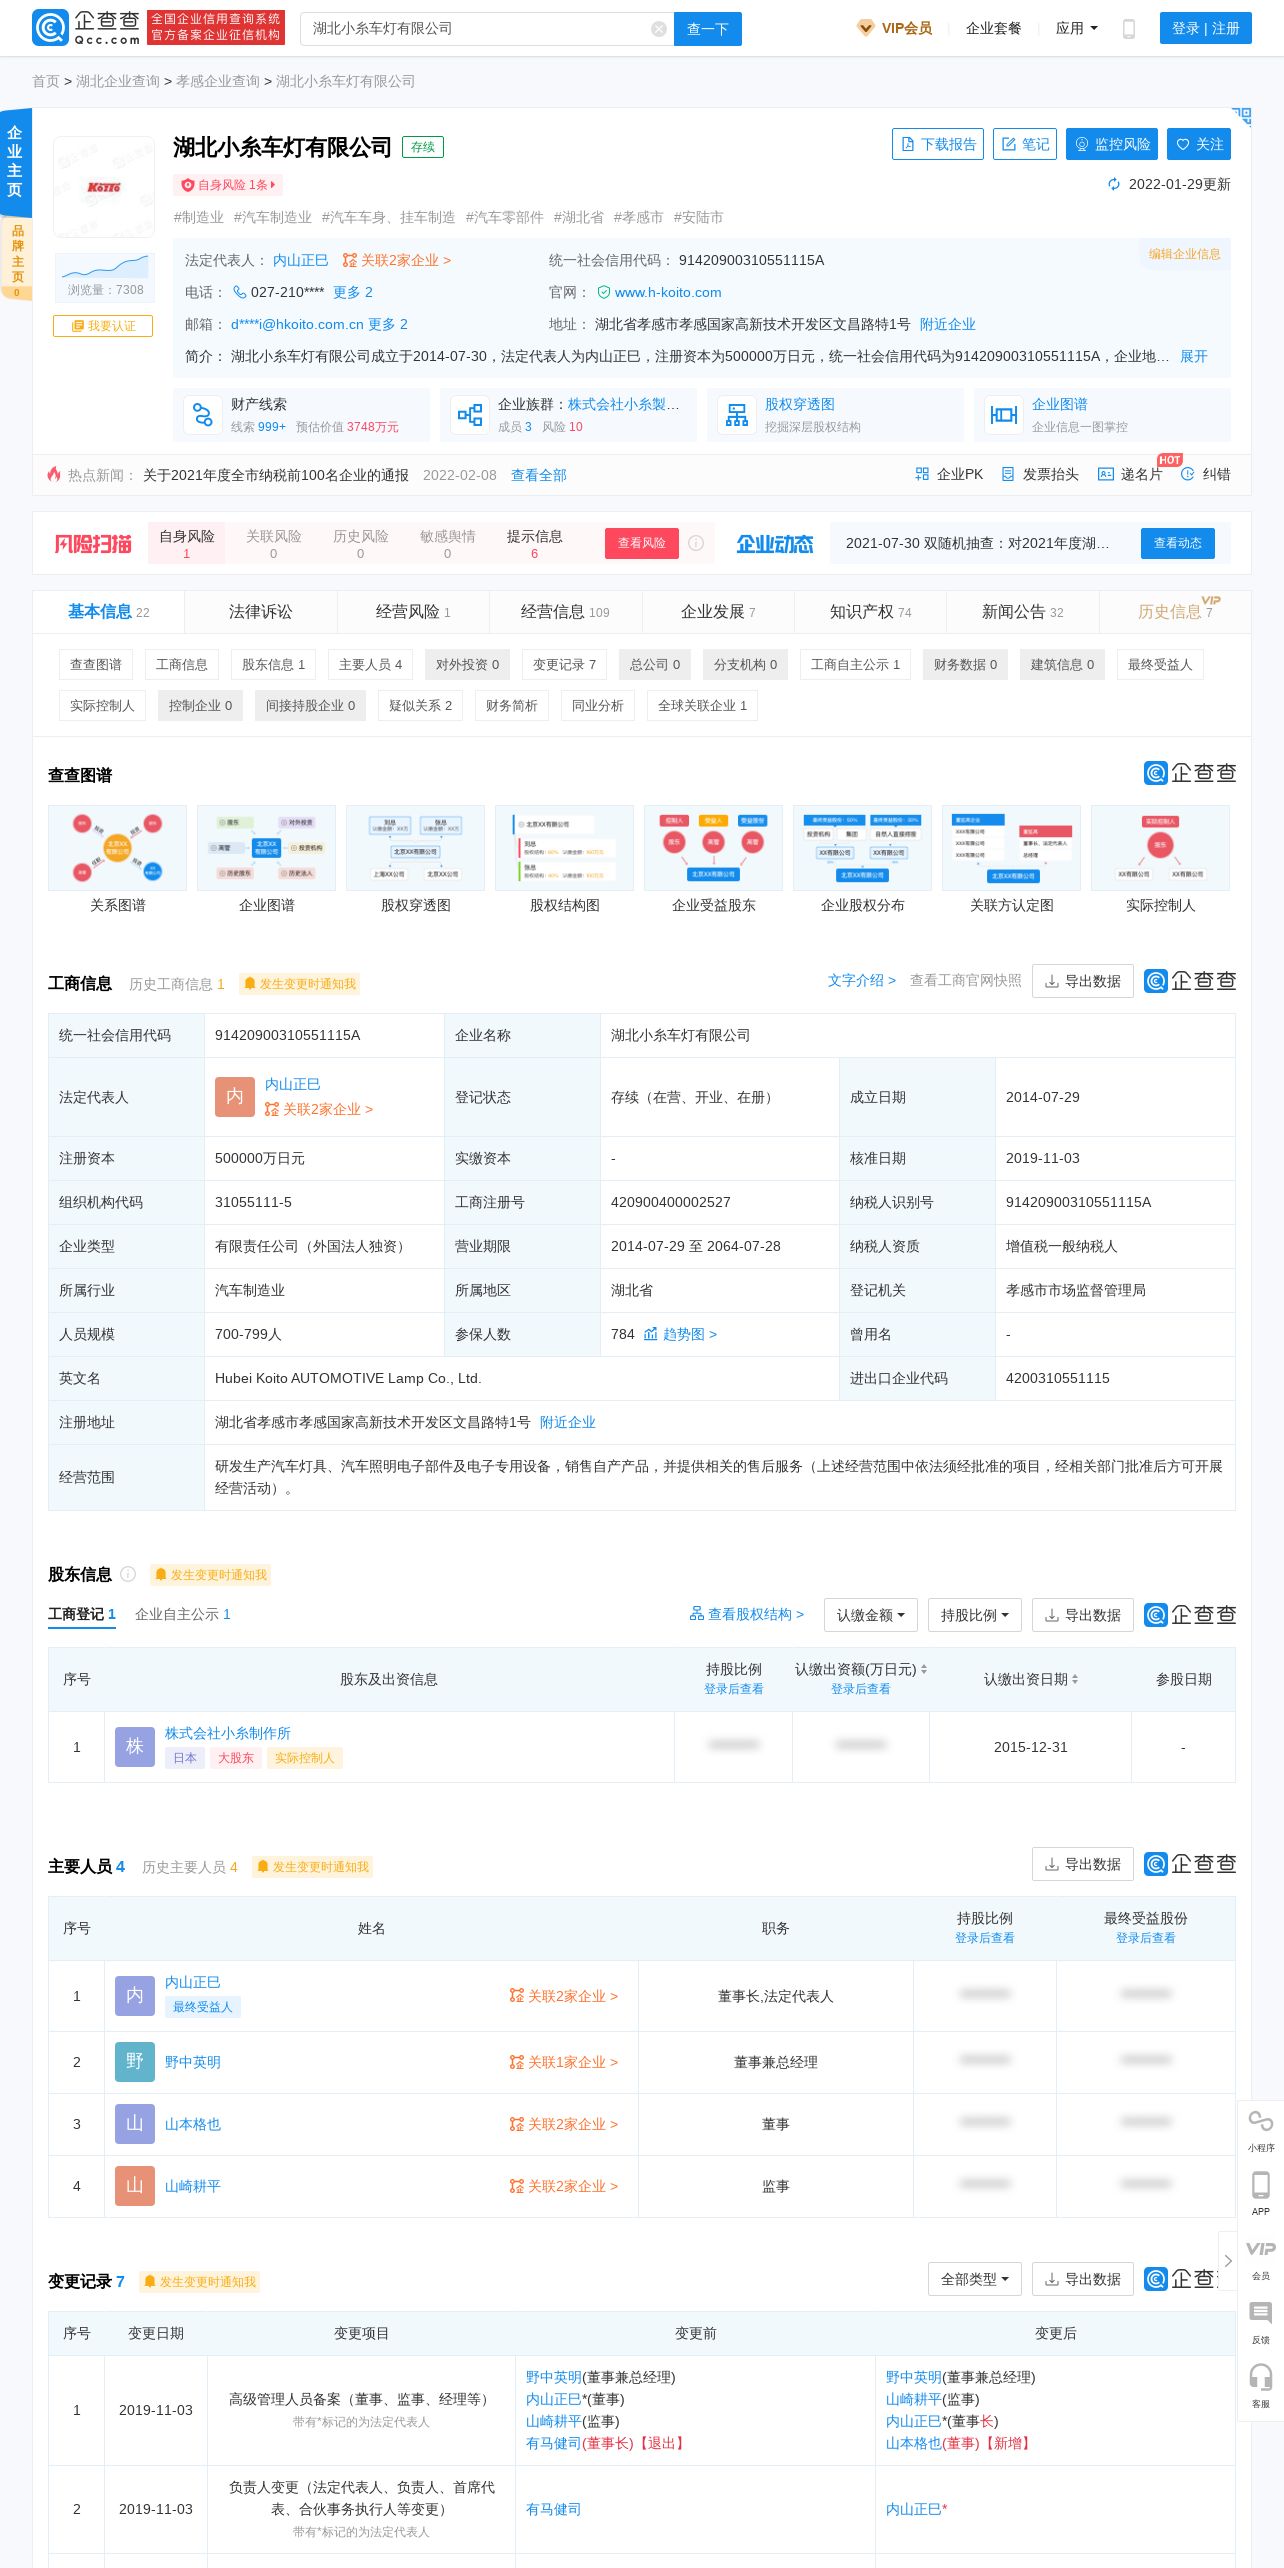
Task: Click the info icon next to 查看风险
Action: point(696,543)
